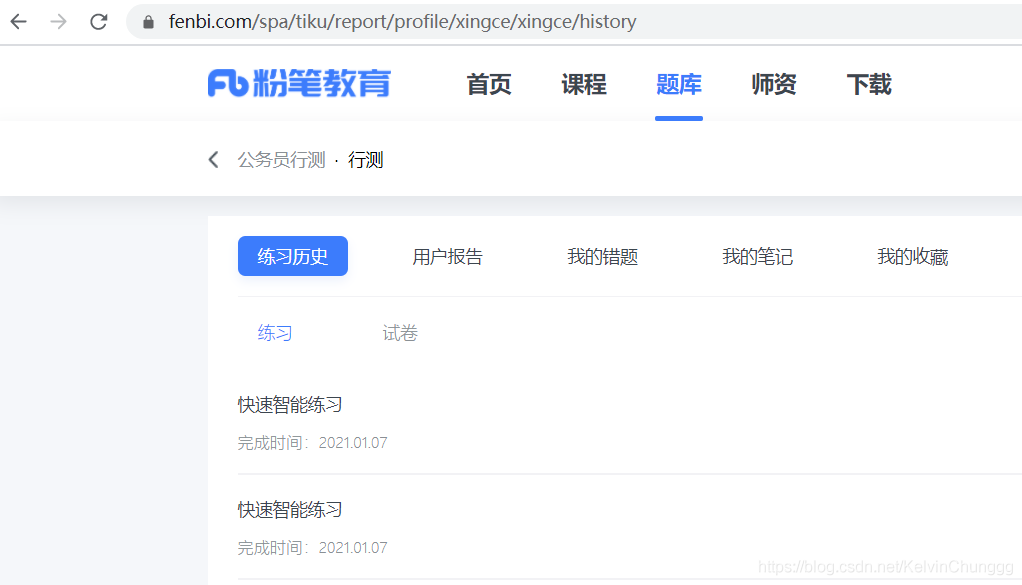Open the 师资 navigation item

pyautogui.click(x=773, y=85)
